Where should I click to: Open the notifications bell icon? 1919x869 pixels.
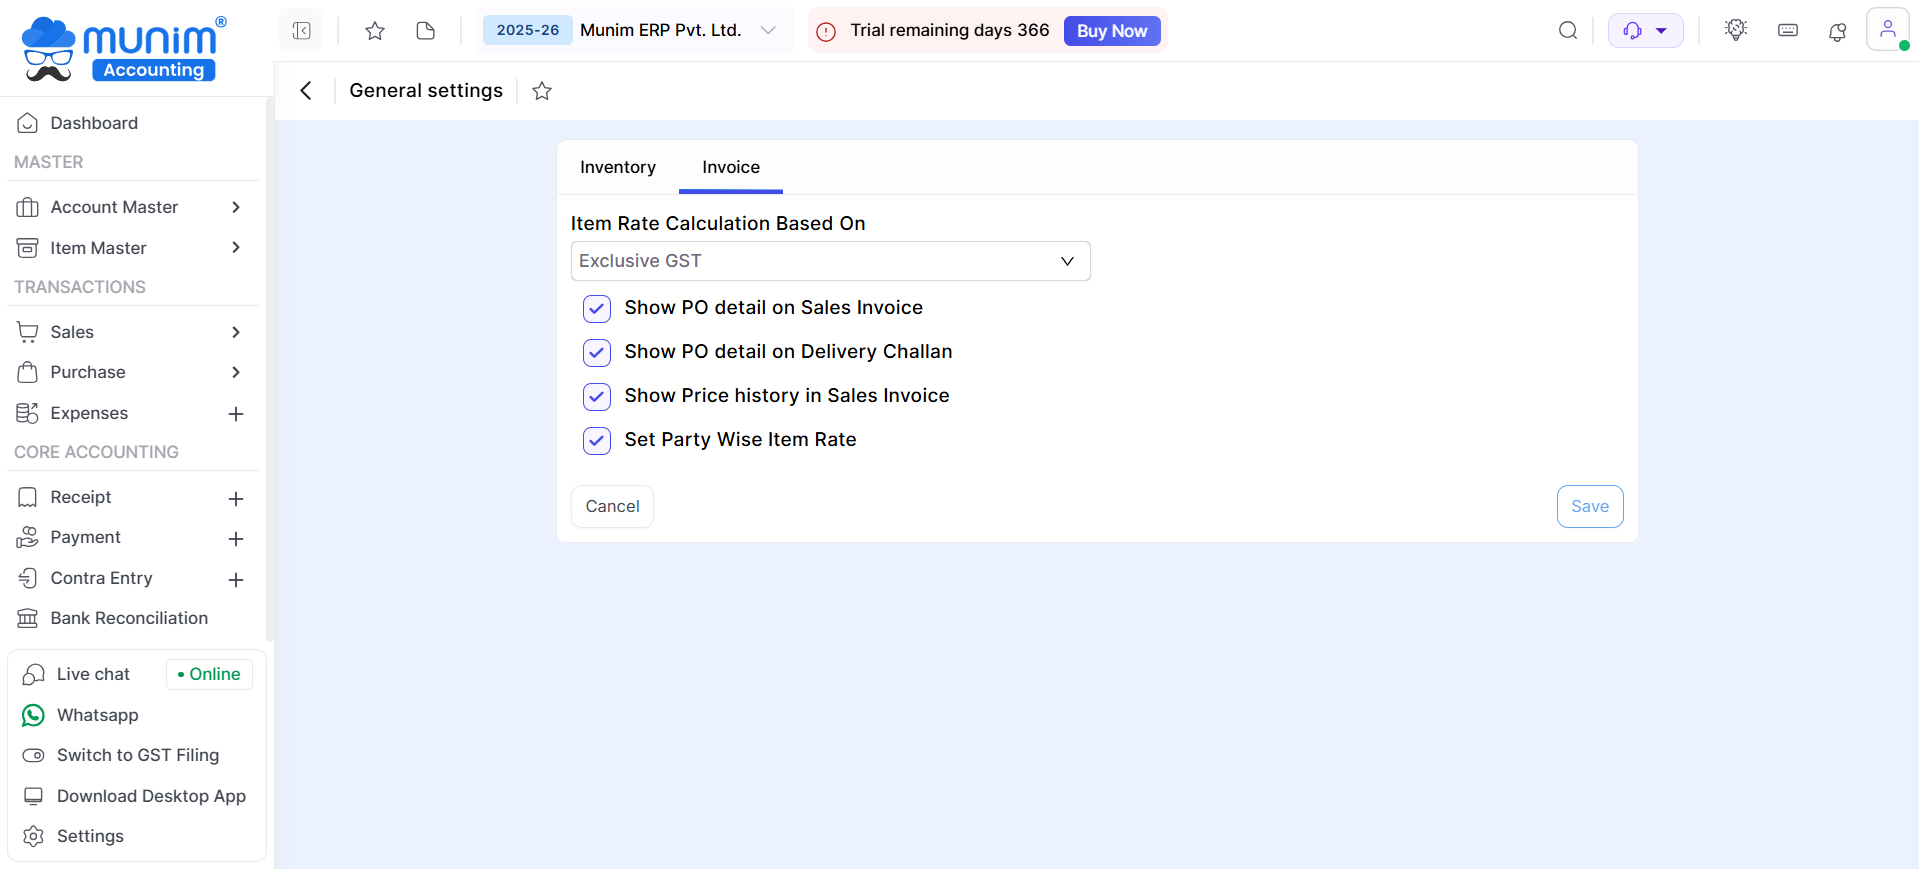(1837, 31)
